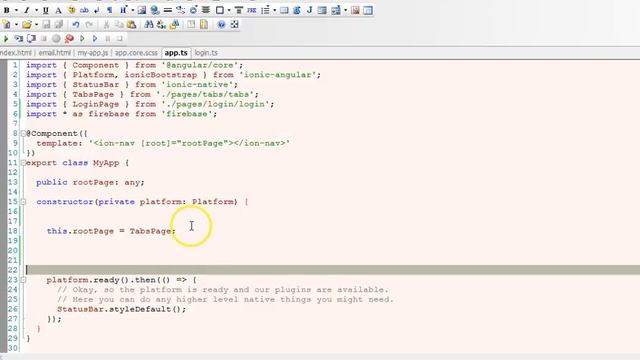
Task: Click line number 22 in the gutter
Action: pos(13,270)
